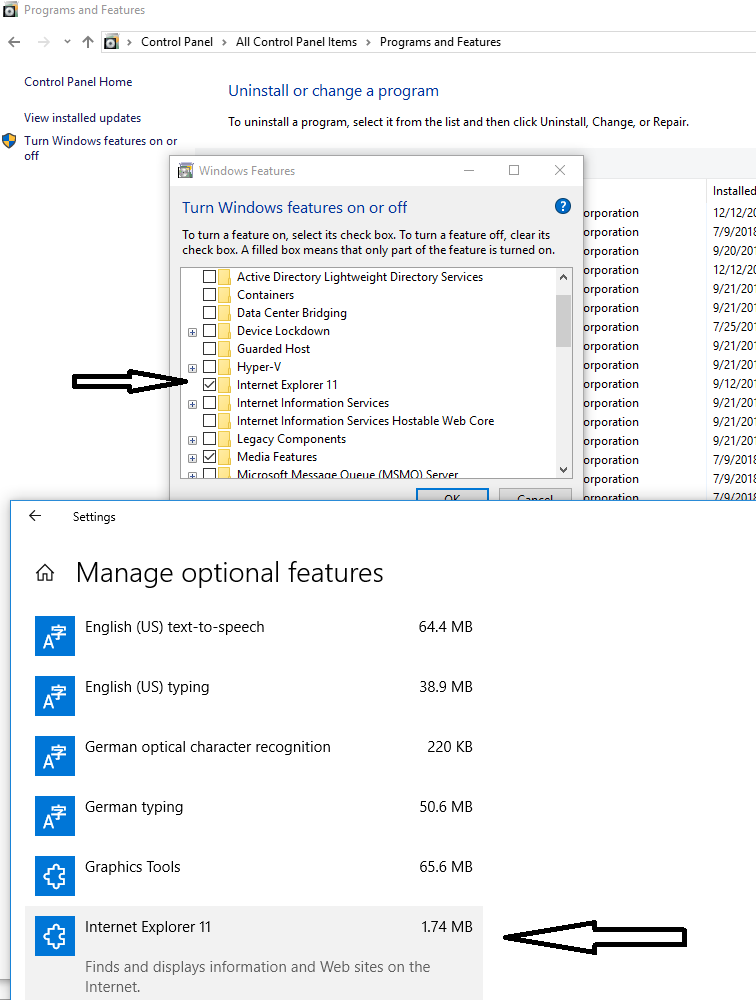
Task: Open recent locations dropdown chevron
Action: pyautogui.click(x=67, y=42)
